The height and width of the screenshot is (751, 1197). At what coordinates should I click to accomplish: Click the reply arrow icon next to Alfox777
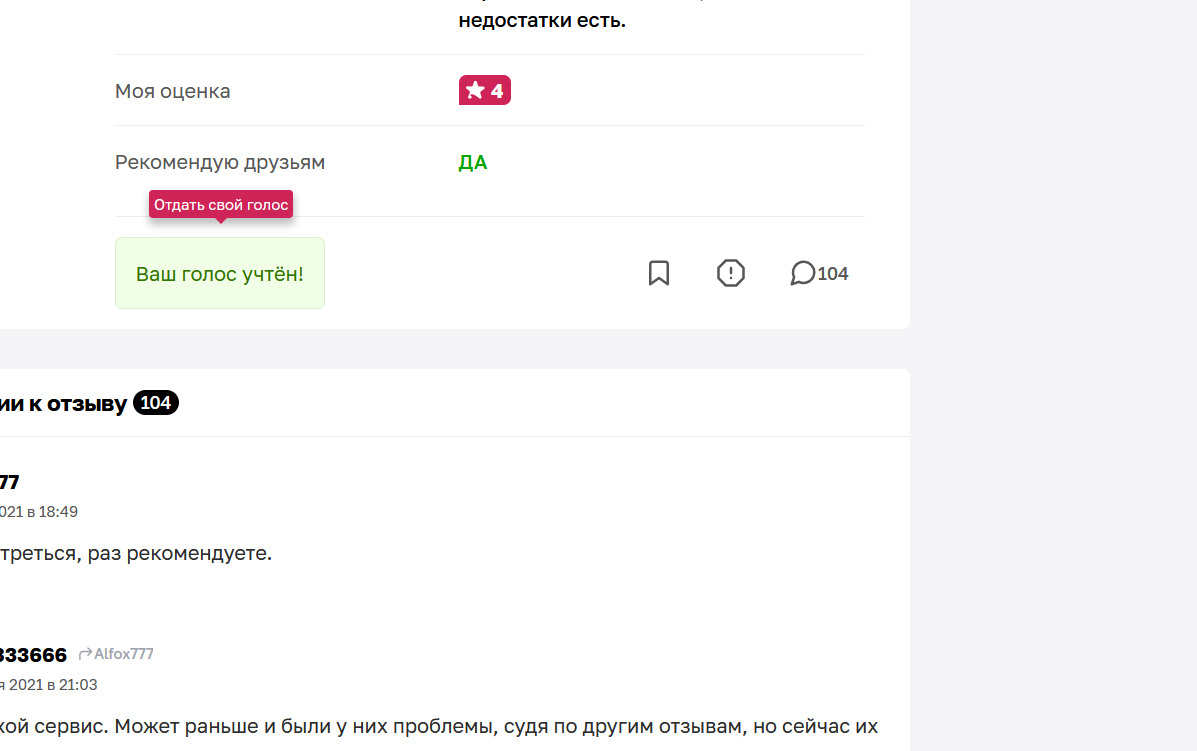[85, 653]
